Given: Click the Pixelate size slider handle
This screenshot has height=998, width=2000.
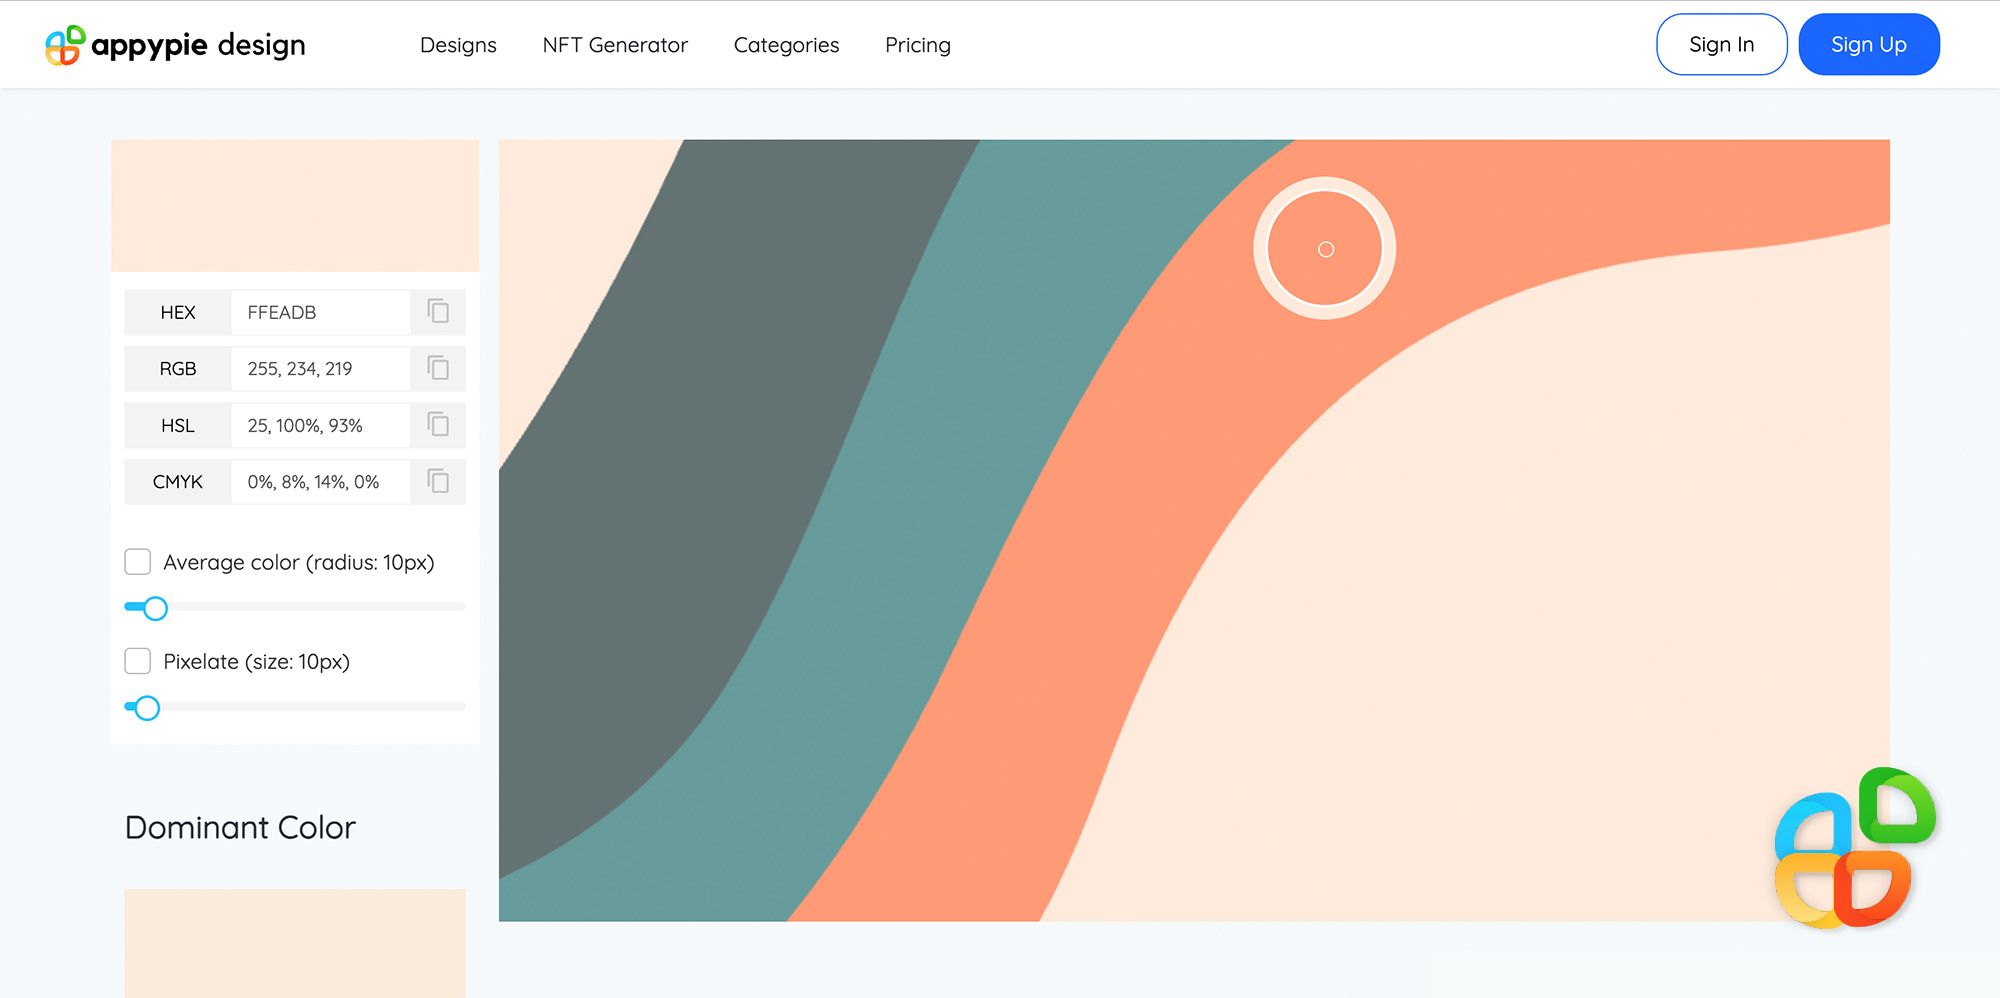Looking at the screenshot, I should [147, 708].
